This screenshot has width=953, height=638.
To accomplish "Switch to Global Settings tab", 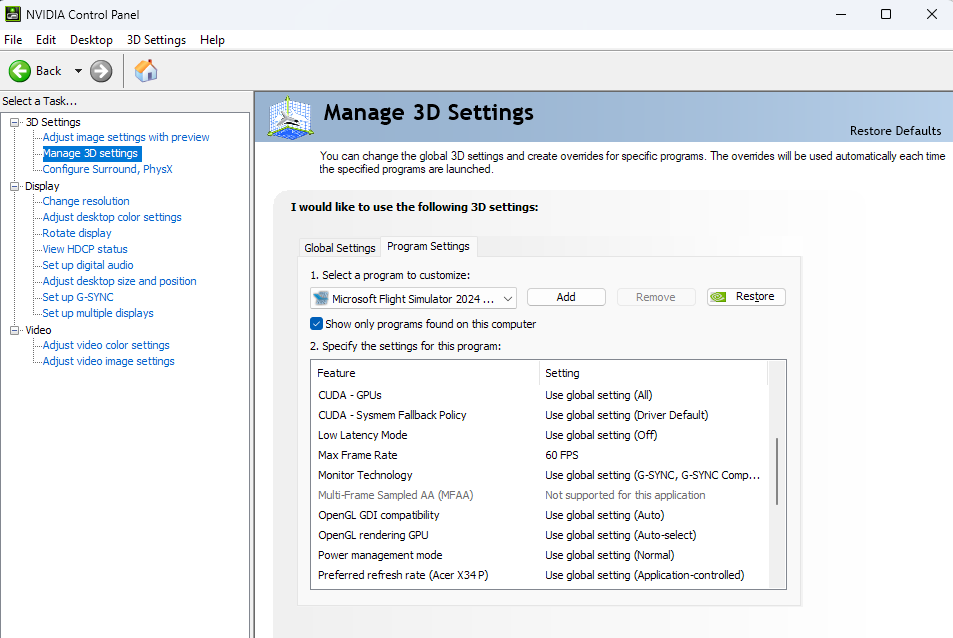I will click(x=340, y=248).
